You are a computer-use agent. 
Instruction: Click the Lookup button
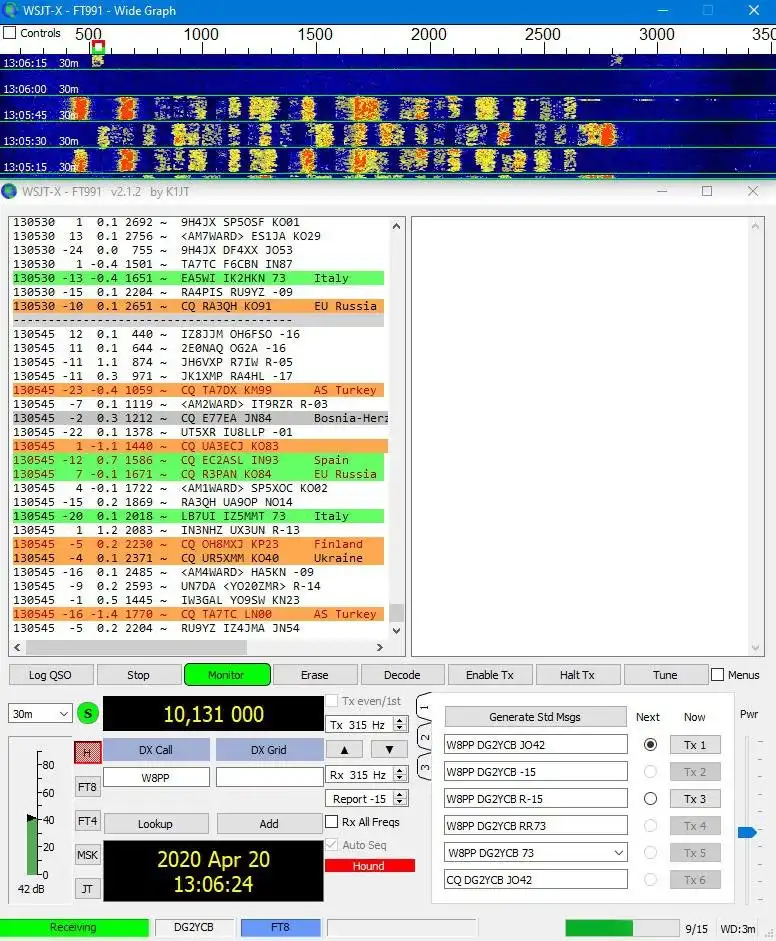click(x=155, y=823)
